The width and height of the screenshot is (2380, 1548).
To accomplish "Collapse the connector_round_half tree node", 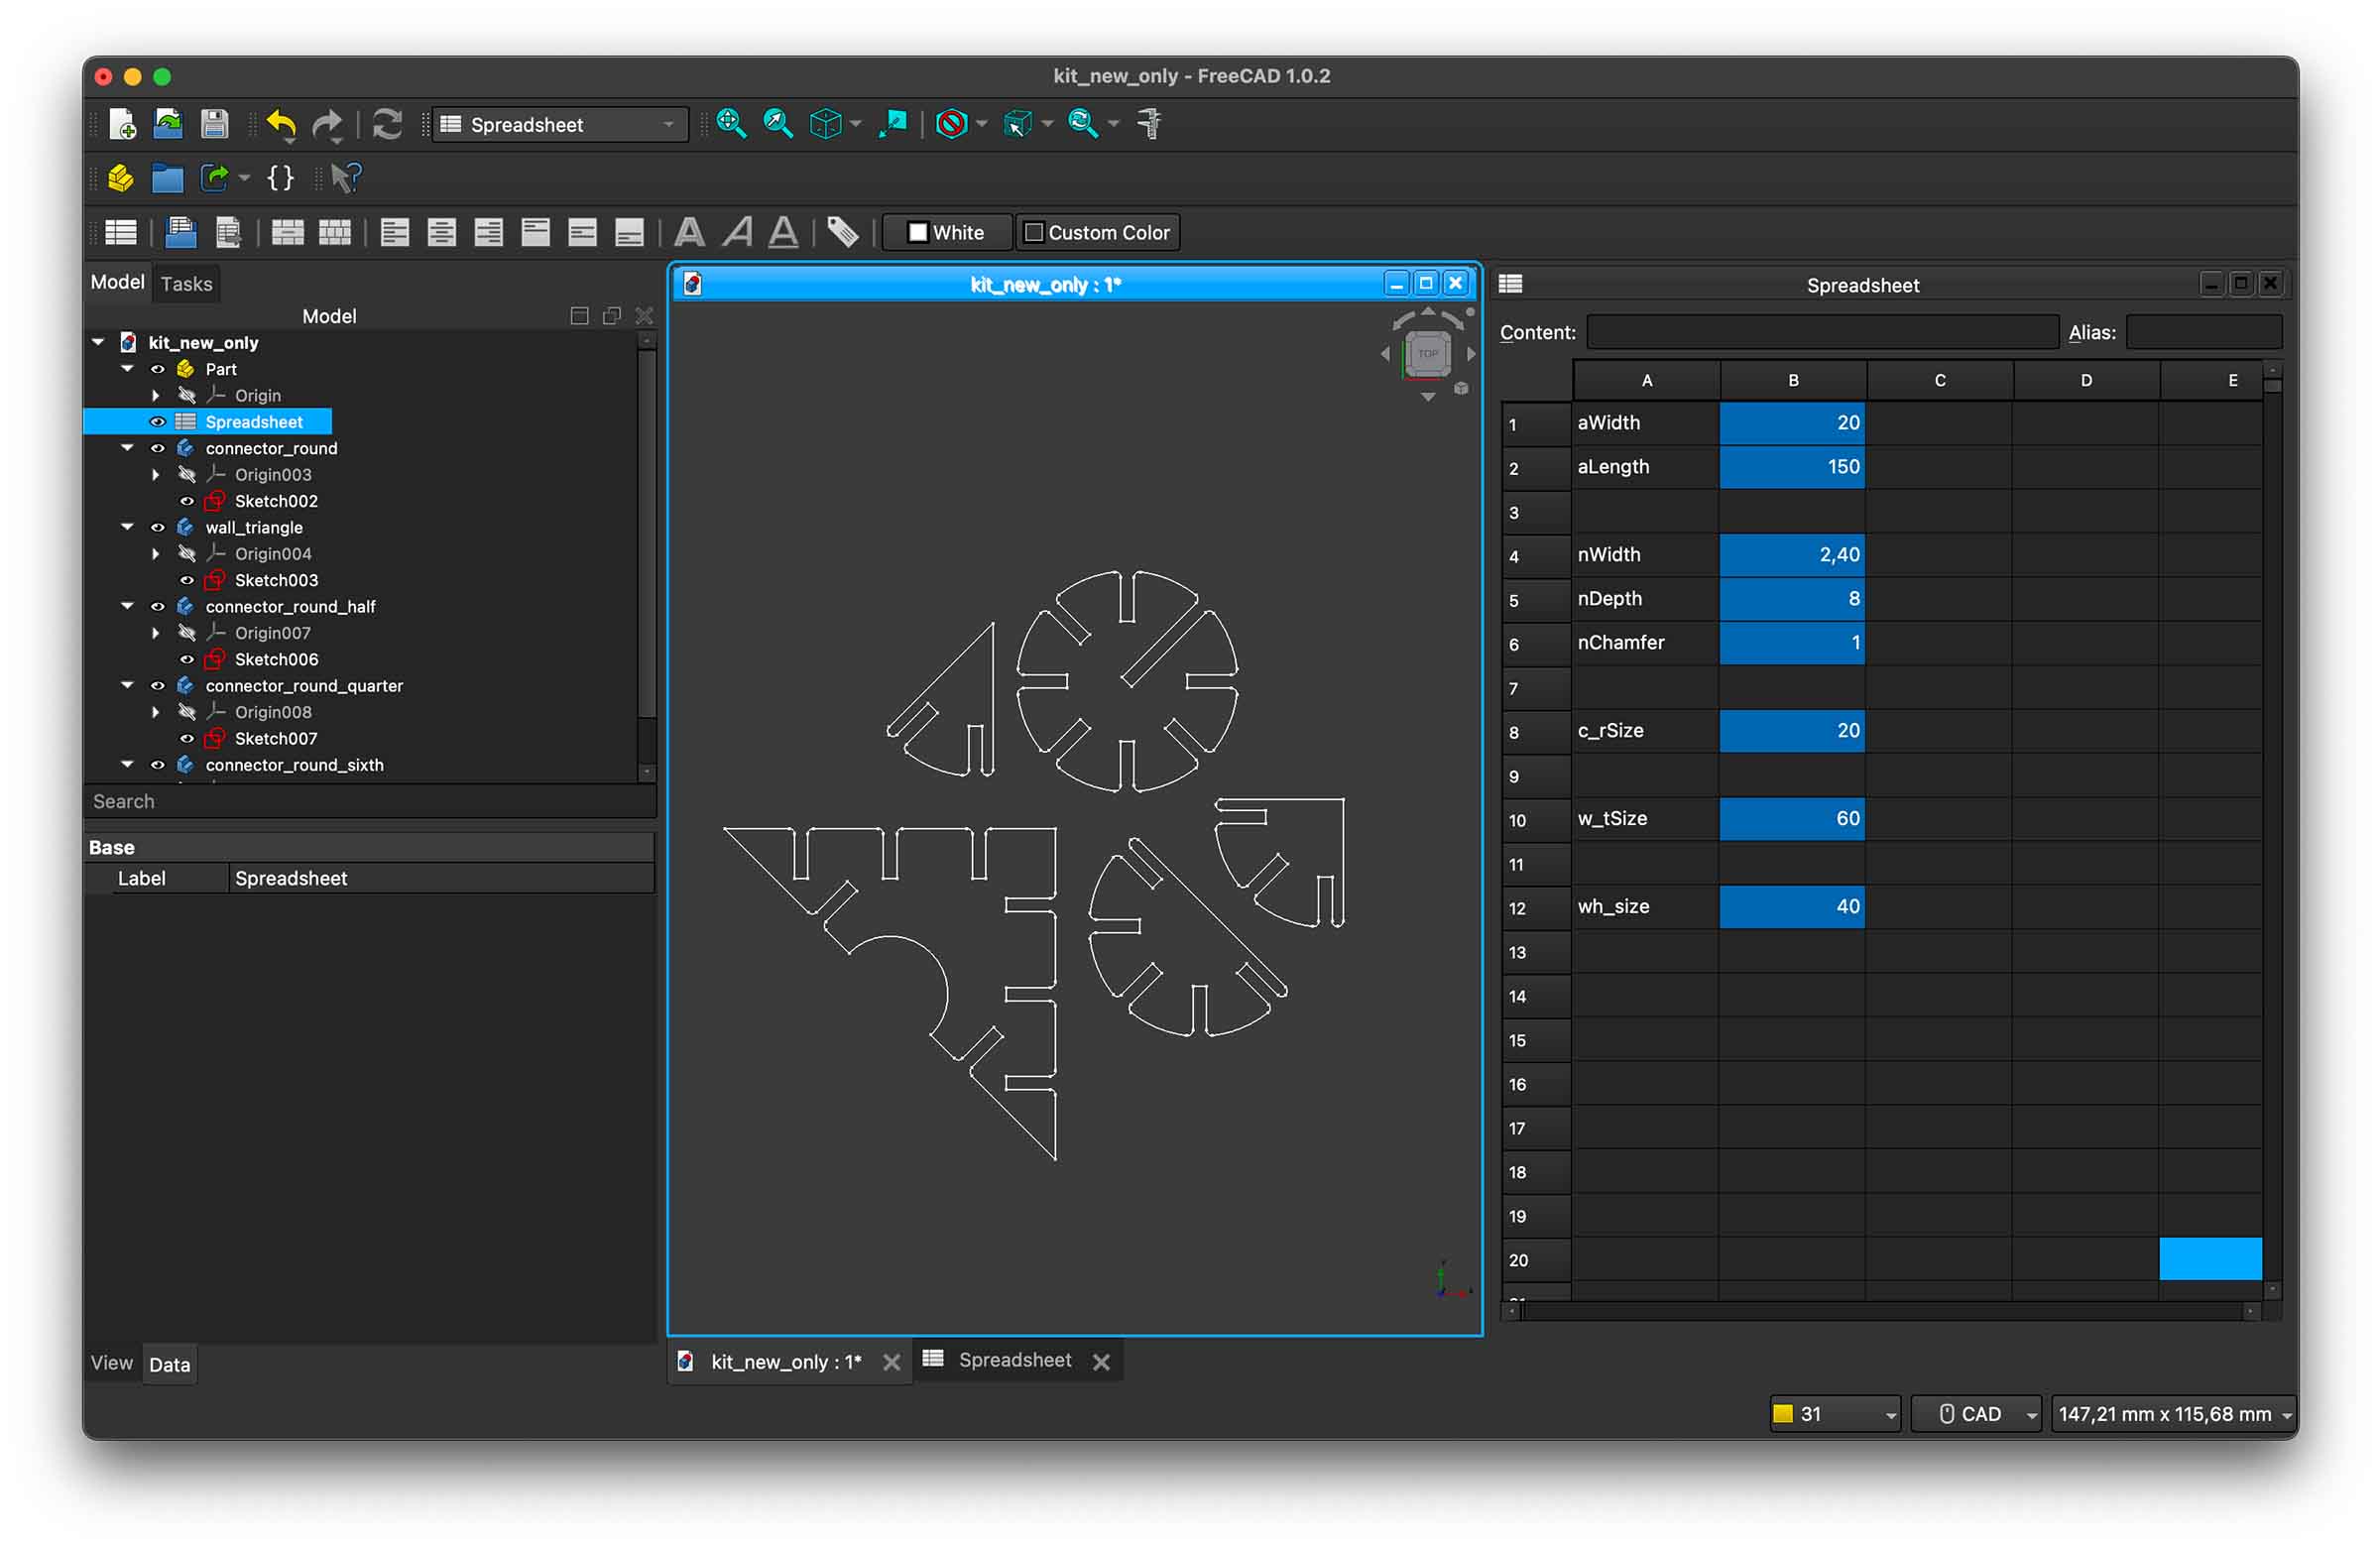I will tap(127, 606).
